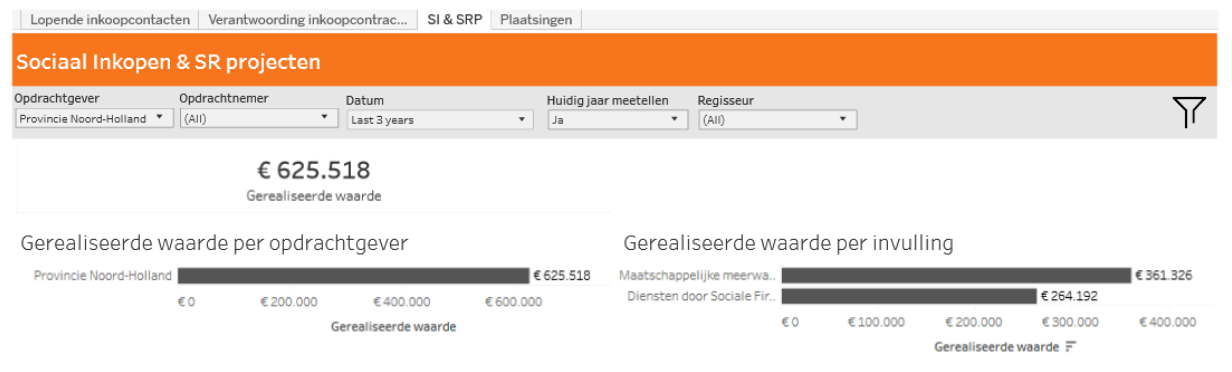Click the Sociaal Inkopen & SR projecten header
This screenshot has height=372, width=1232.
pos(168,62)
